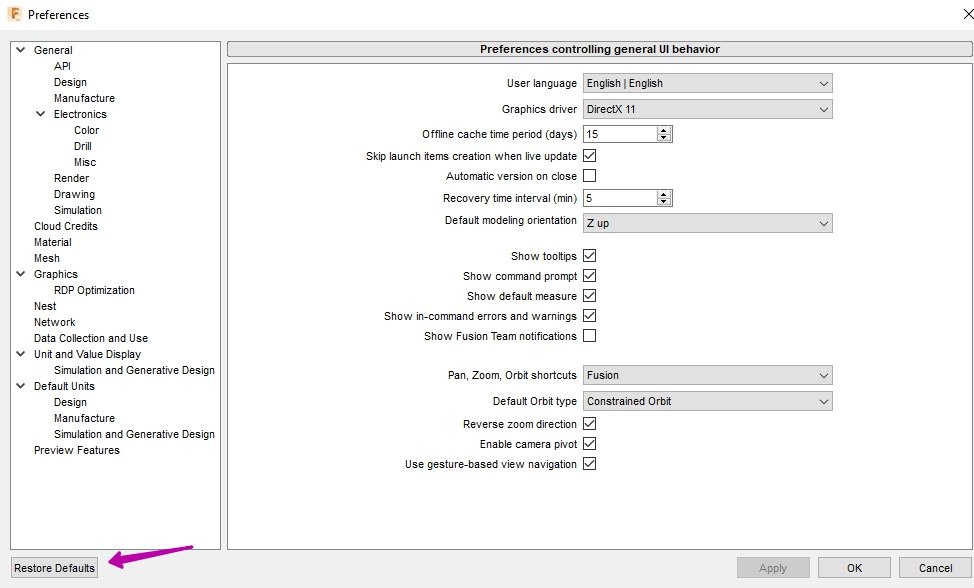Disable Show default measure
The height and width of the screenshot is (588, 974).
click(589, 296)
